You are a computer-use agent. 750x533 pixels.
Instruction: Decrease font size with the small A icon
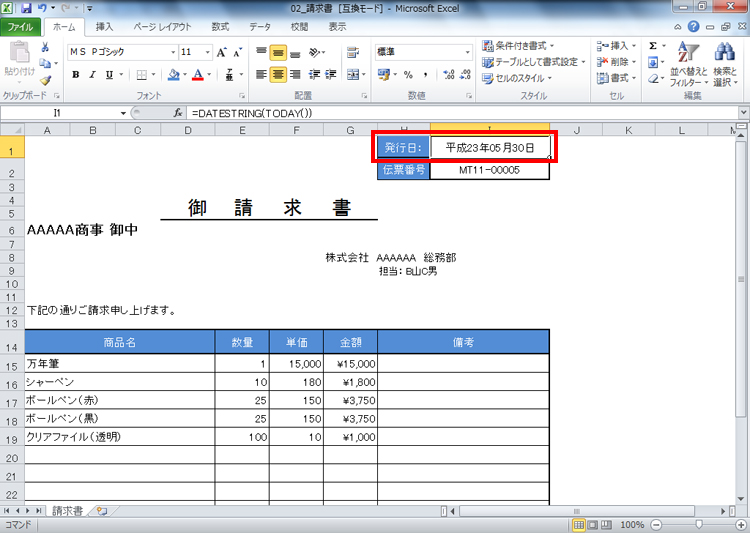click(237, 52)
